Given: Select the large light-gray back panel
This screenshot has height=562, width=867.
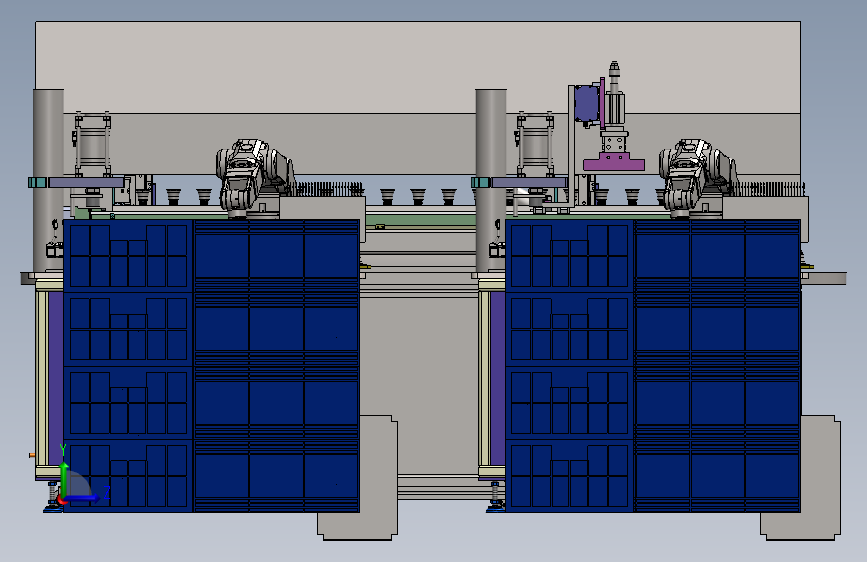Looking at the screenshot, I should click(417, 66).
